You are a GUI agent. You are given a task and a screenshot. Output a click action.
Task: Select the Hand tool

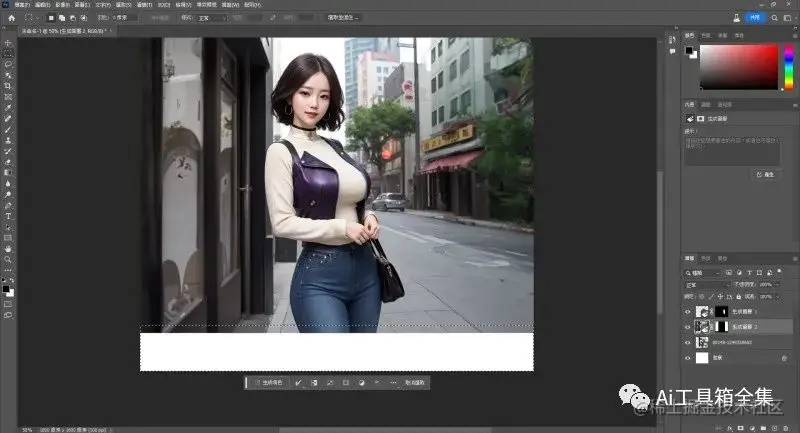[x=8, y=248]
